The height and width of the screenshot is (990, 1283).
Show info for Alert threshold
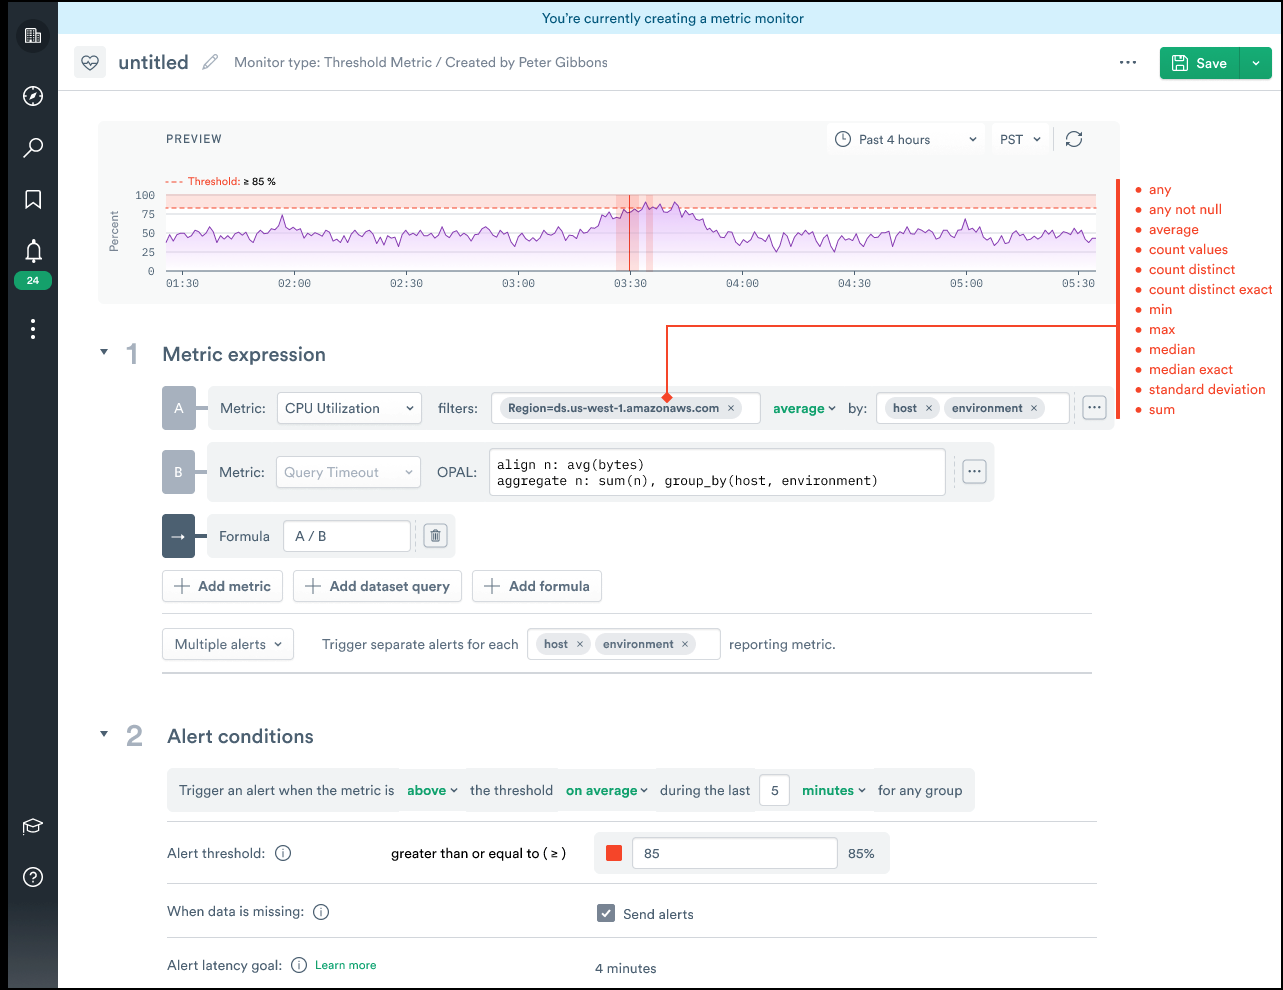tap(283, 853)
